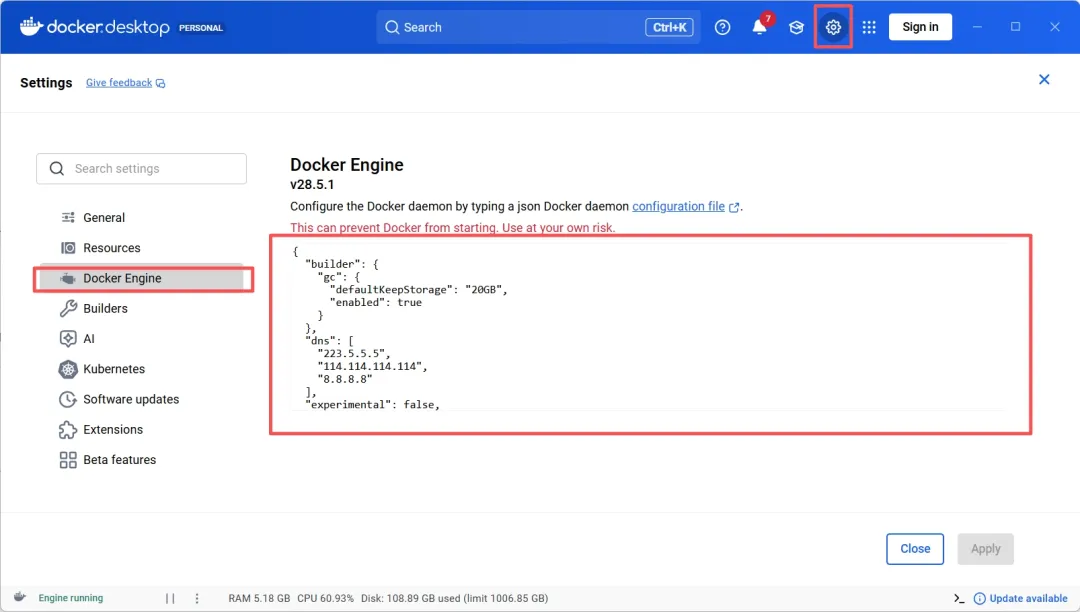Click the magnifier icon in Search settings
This screenshot has width=1080, height=612.
point(57,169)
